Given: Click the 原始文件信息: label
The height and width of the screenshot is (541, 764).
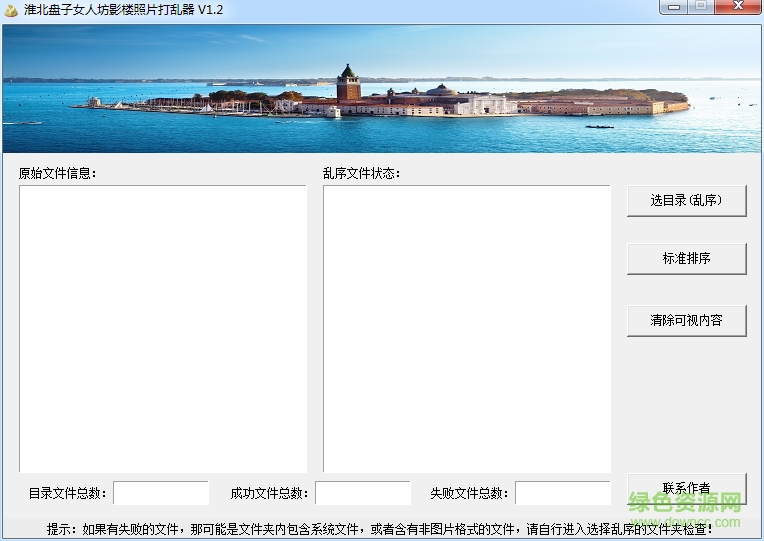Looking at the screenshot, I should point(56,173).
